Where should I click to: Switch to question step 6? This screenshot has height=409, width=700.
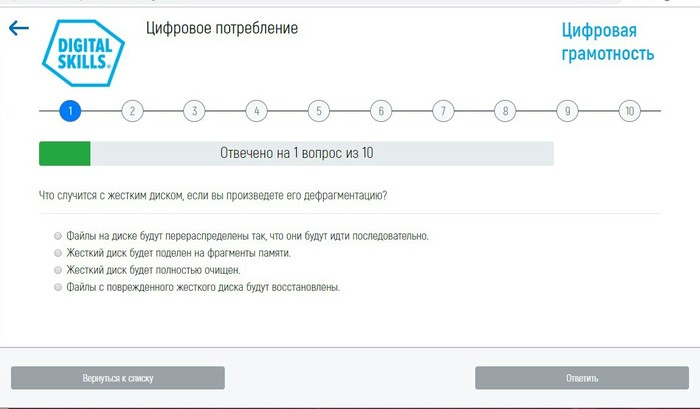(380, 111)
